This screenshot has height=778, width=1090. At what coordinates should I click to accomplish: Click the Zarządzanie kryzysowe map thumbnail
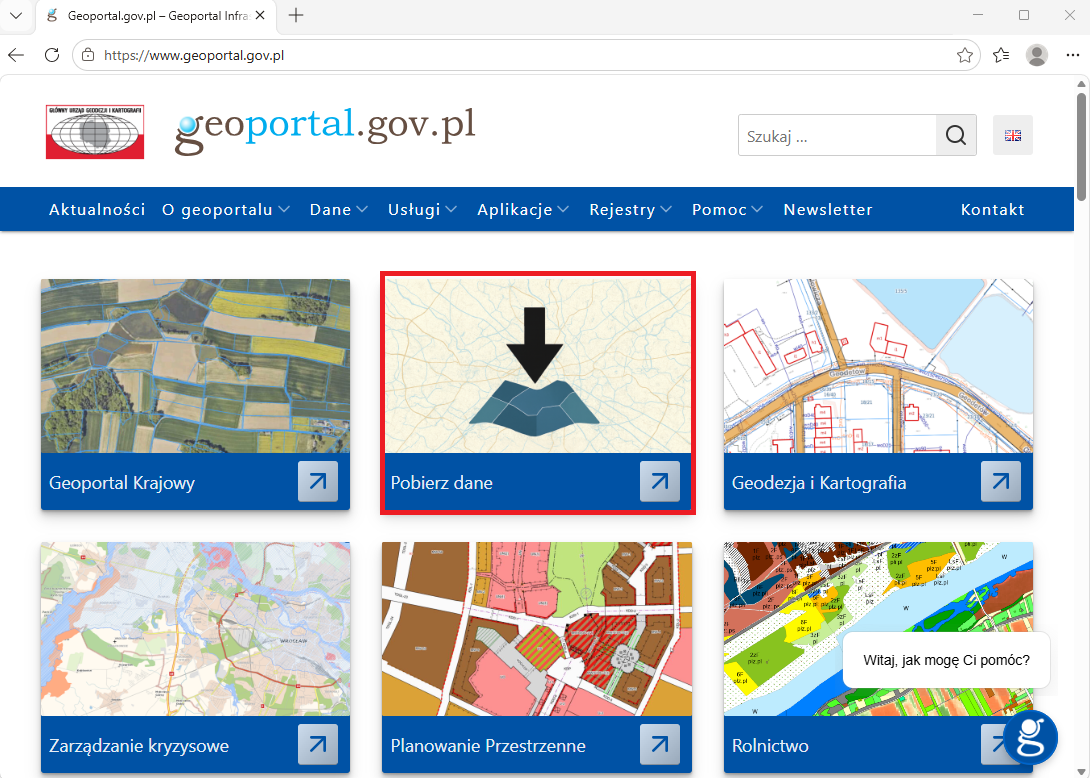point(195,629)
